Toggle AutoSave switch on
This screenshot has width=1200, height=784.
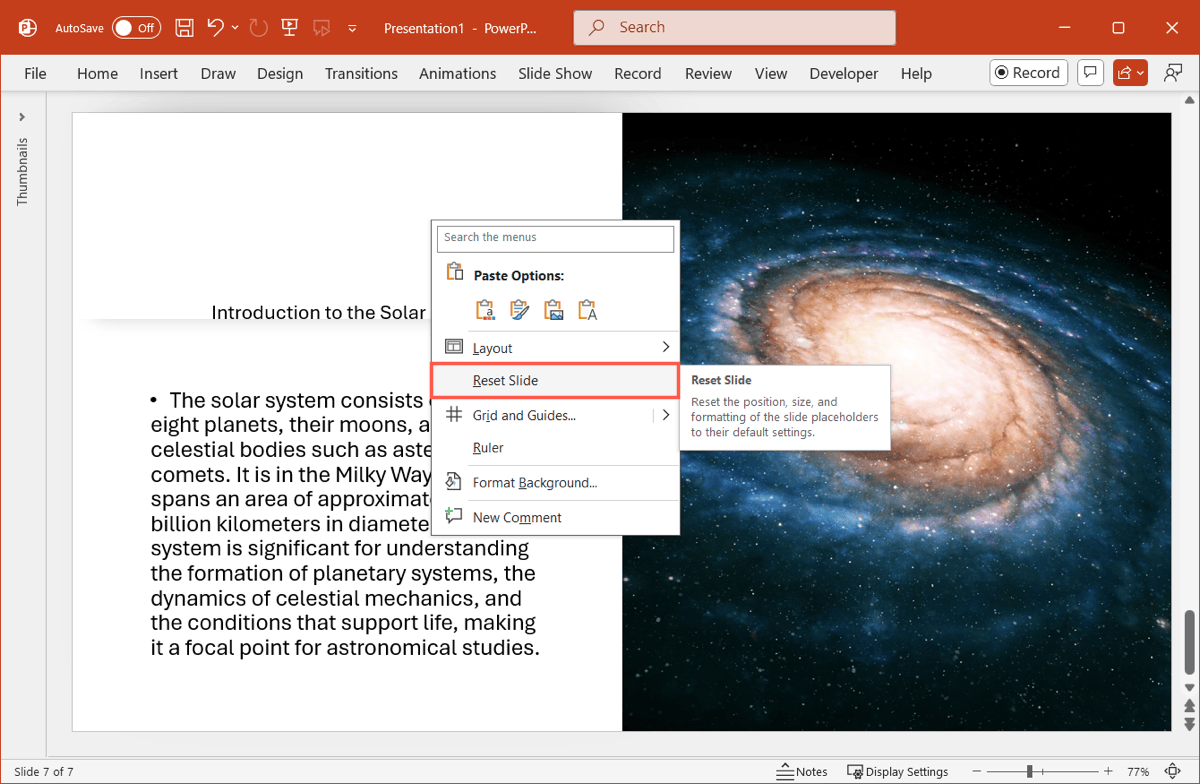click(136, 28)
